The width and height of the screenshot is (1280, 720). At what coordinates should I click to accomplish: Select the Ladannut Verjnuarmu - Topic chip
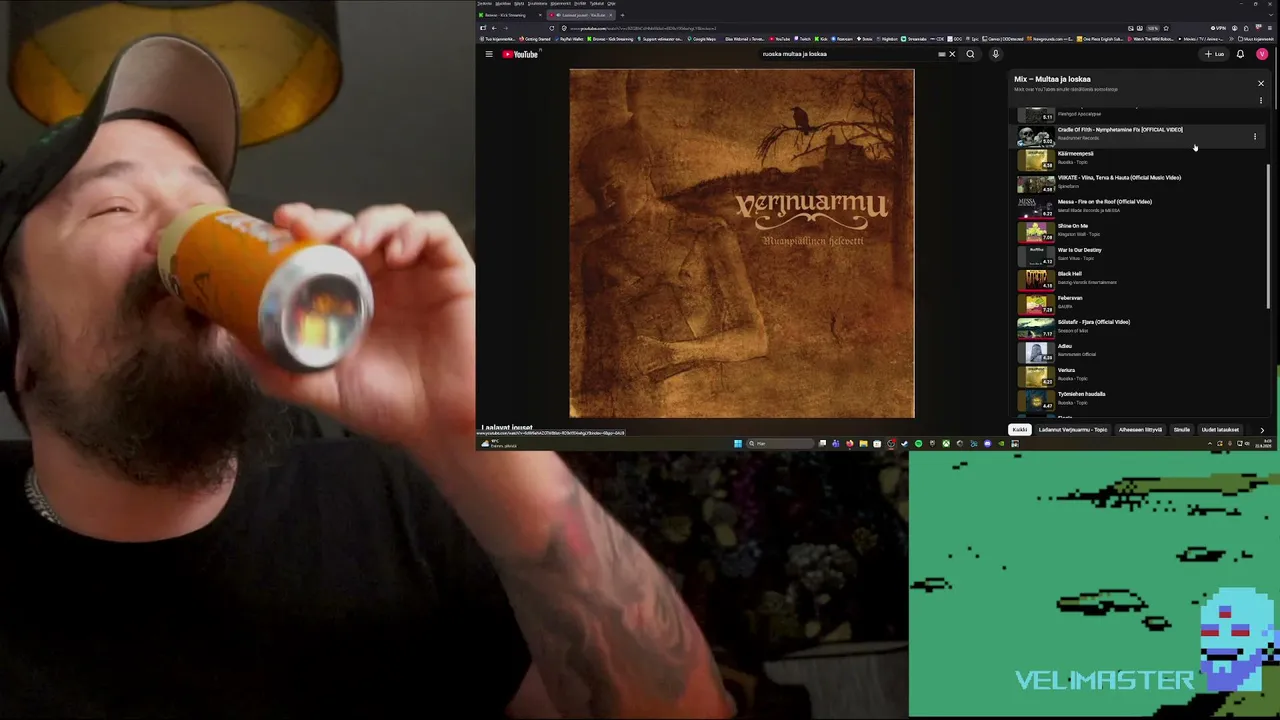[1073, 430]
